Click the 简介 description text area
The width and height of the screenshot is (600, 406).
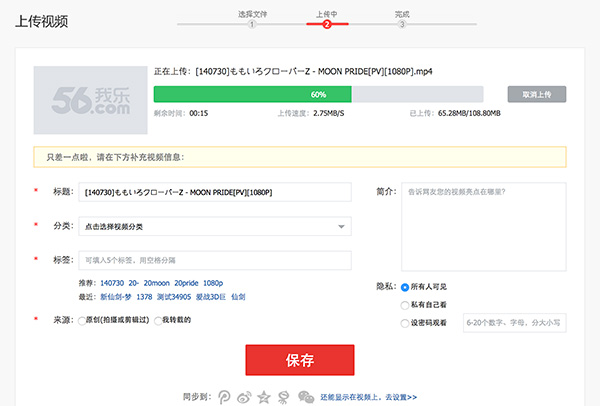point(484,227)
